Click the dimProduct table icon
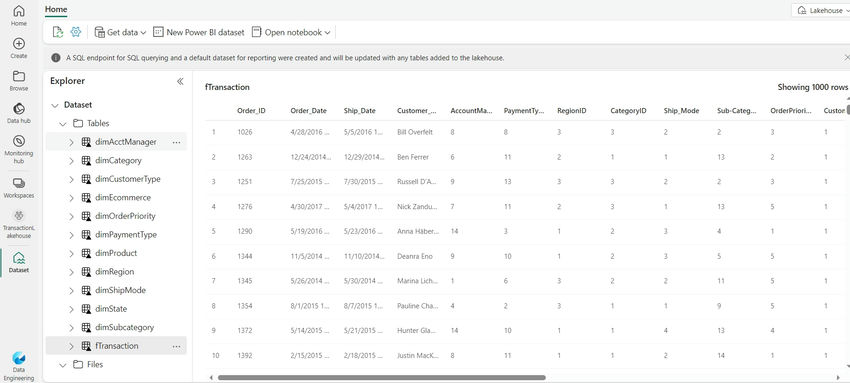Screen dimensions: 850x383 coord(86,253)
